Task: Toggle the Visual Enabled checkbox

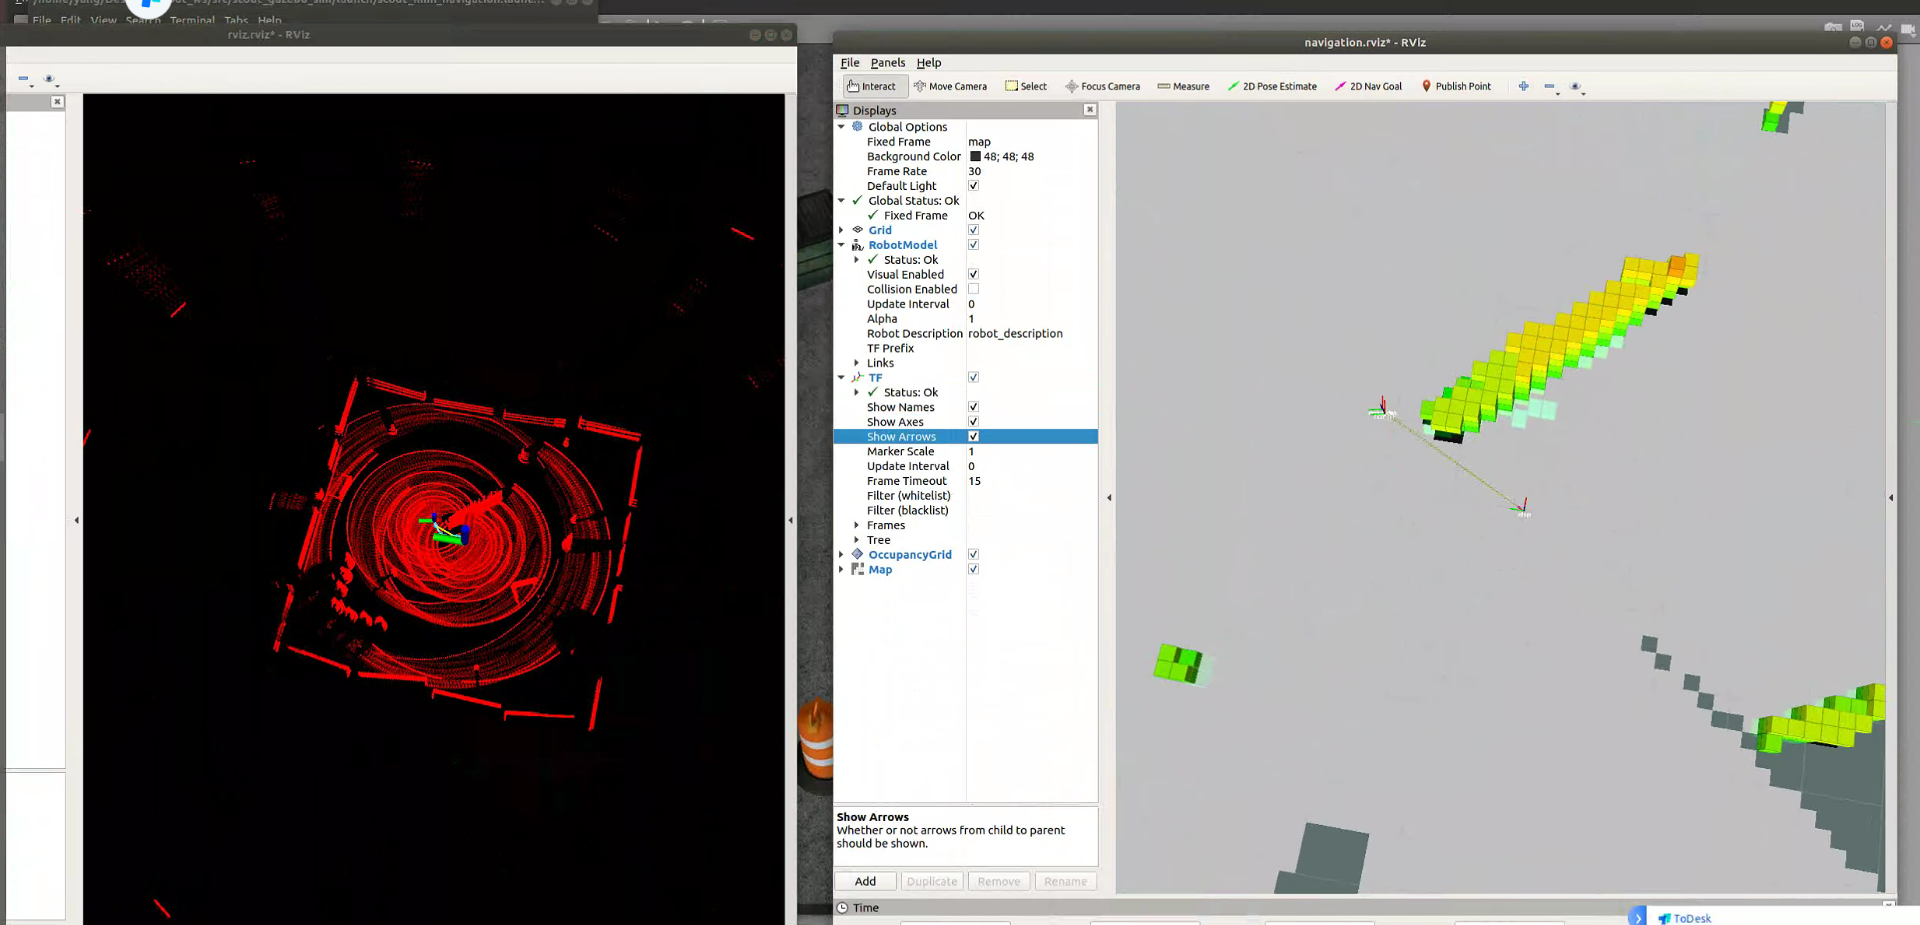Action: pos(973,274)
